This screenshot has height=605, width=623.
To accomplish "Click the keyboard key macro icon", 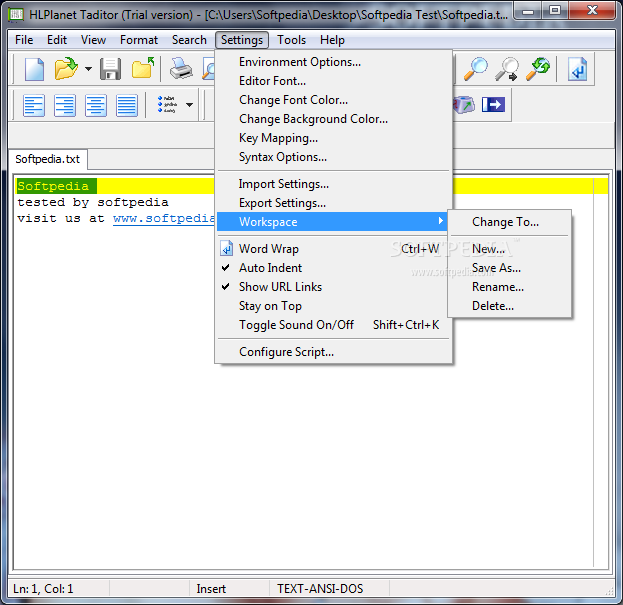I will point(463,105).
